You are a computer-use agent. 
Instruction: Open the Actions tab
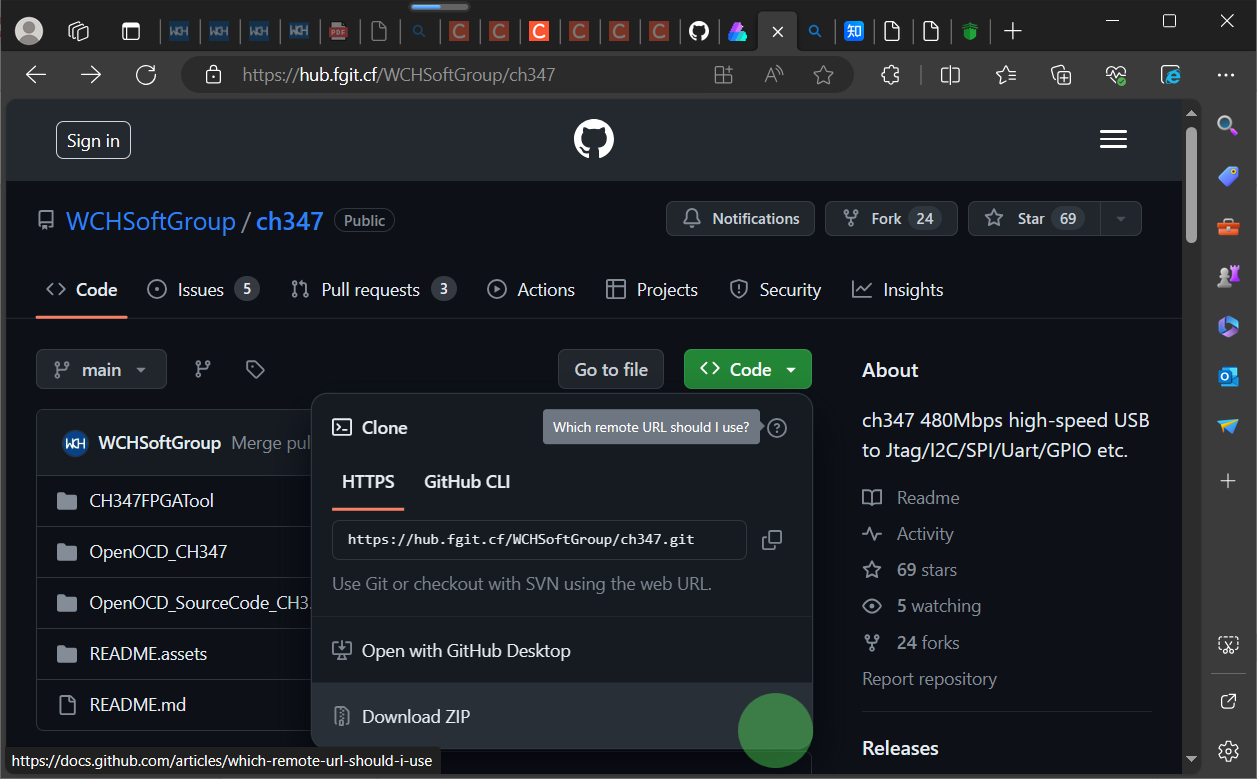(x=531, y=290)
